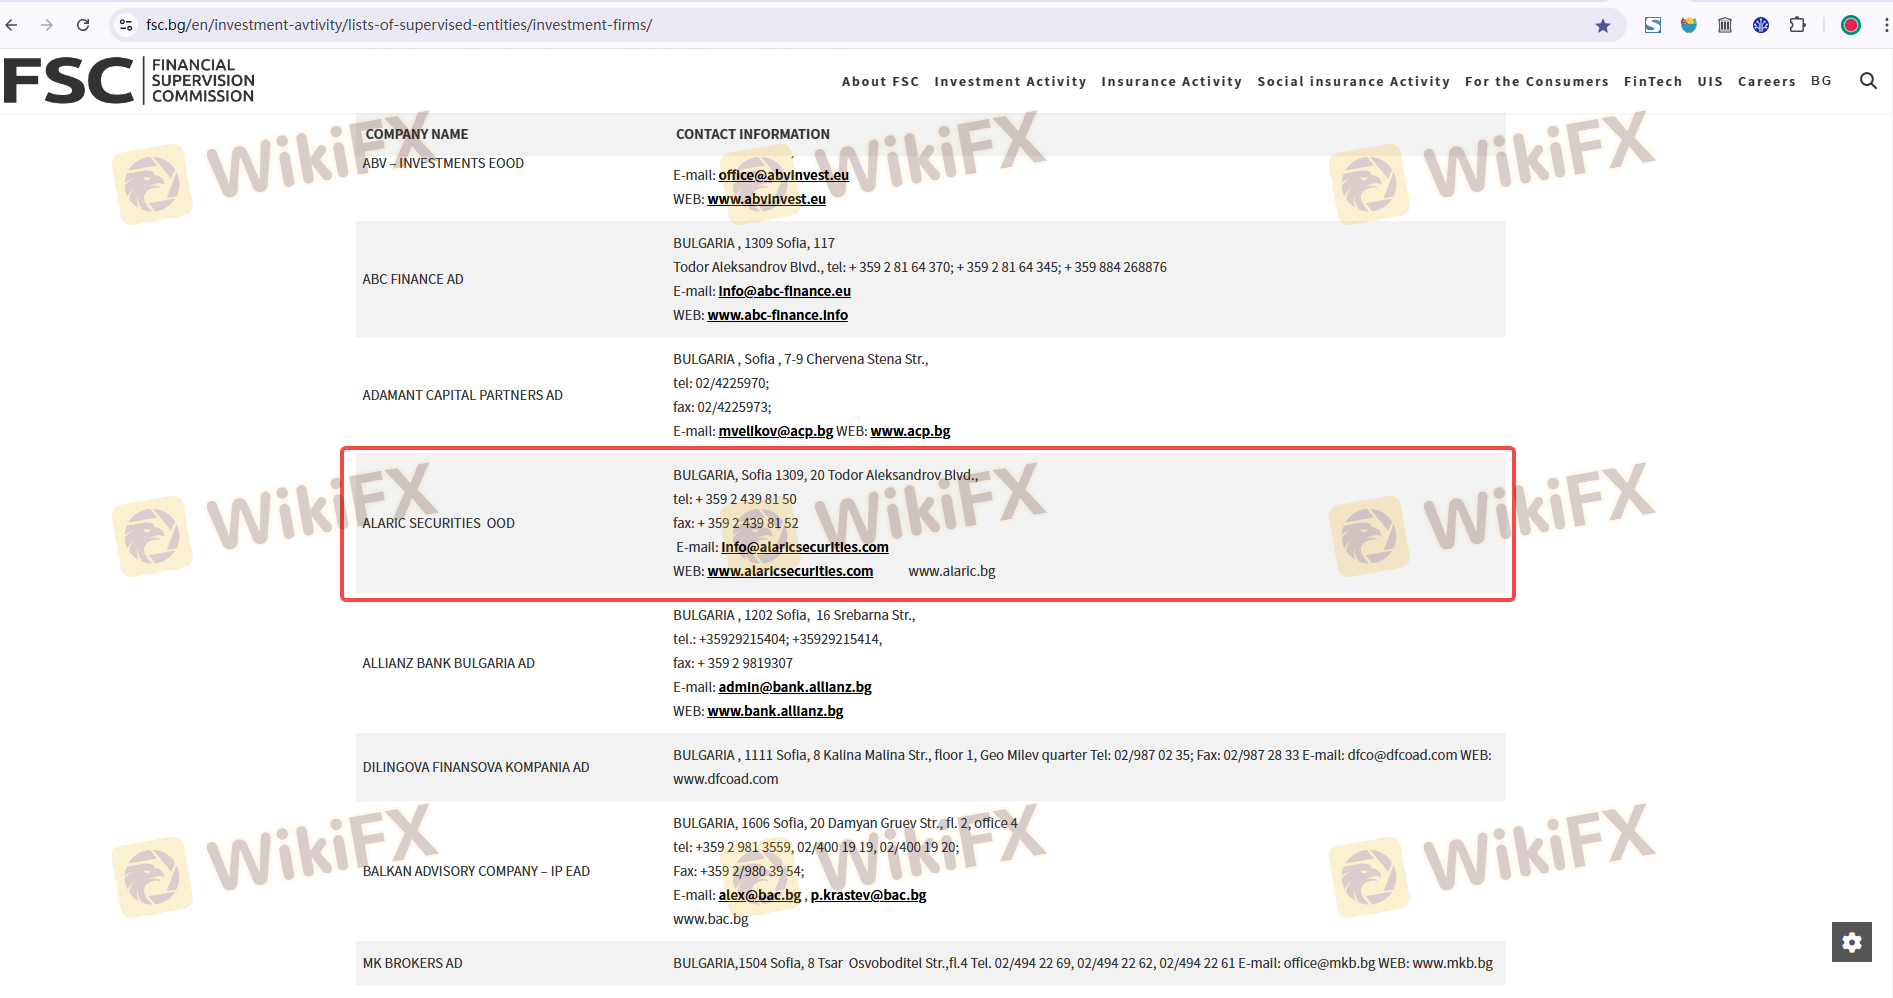Open office@abvinvest.eu email link

point(783,175)
